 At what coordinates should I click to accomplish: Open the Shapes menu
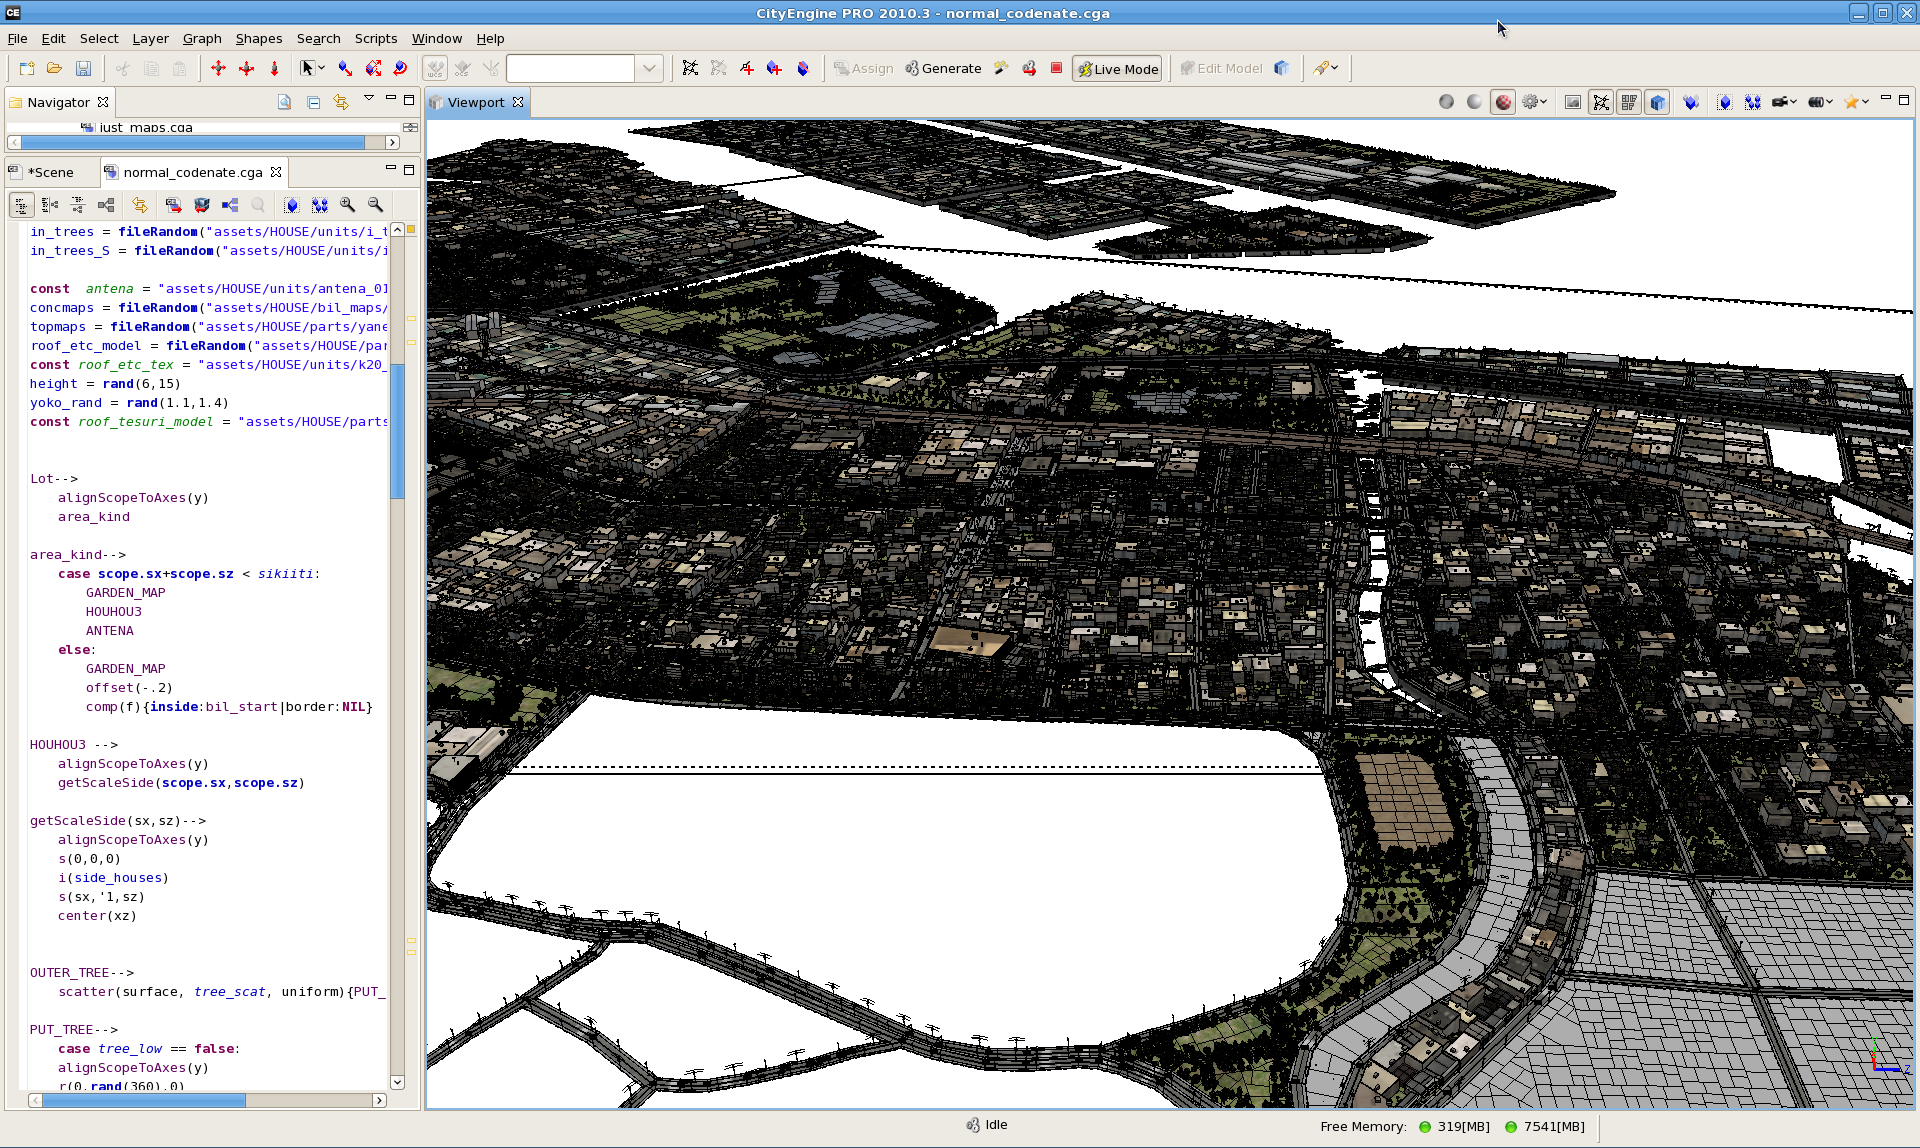259,38
